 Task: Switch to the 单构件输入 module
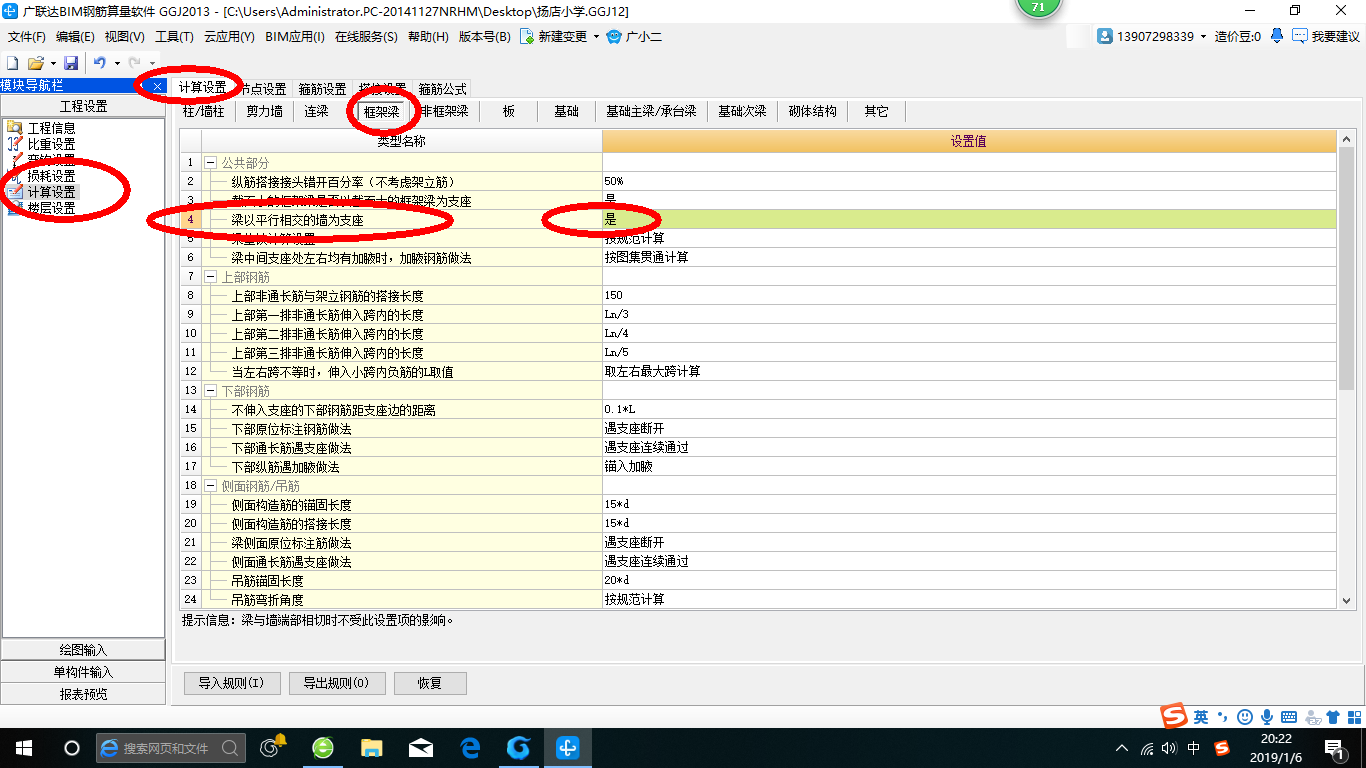83,672
